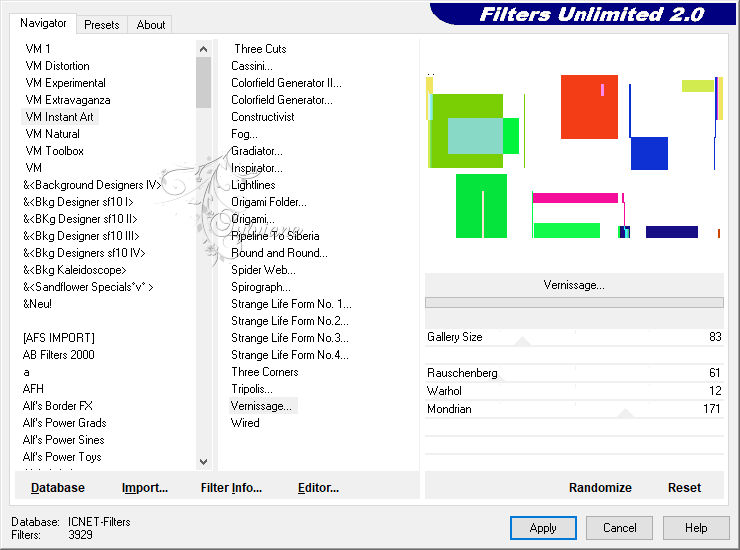Select Alf's Power Sines category

pos(64,440)
